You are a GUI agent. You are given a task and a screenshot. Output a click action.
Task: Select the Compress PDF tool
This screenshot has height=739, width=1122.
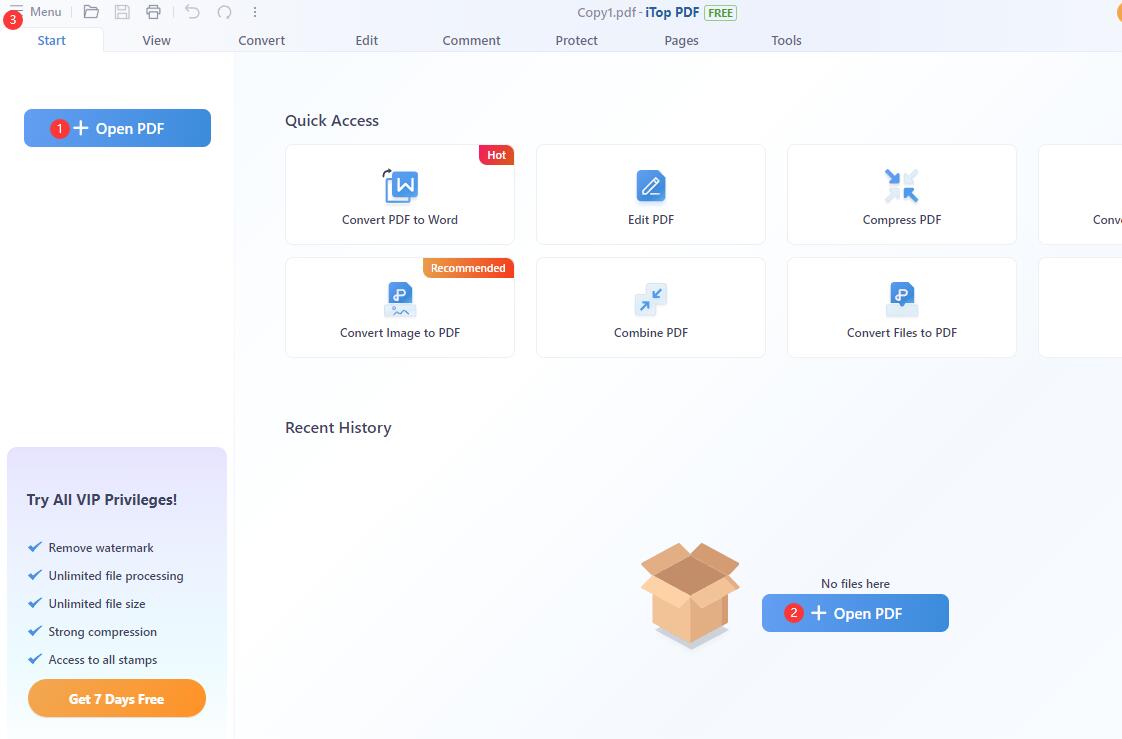902,195
